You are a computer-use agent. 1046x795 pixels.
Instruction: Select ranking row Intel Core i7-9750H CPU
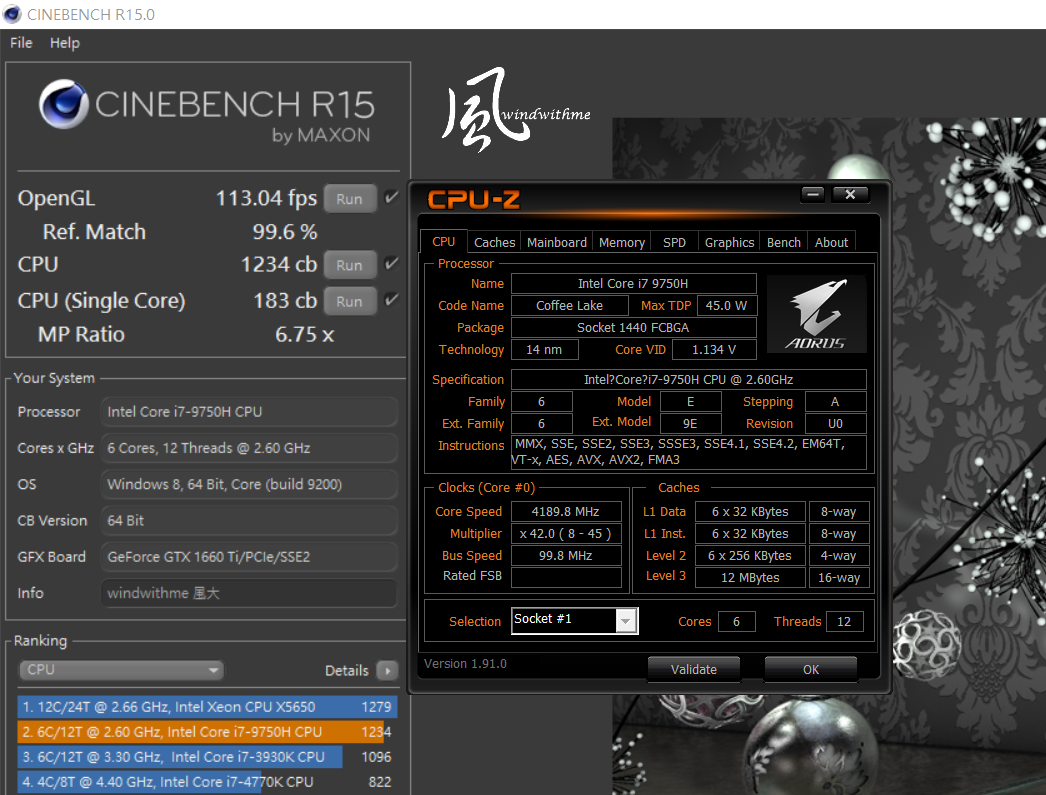point(207,732)
